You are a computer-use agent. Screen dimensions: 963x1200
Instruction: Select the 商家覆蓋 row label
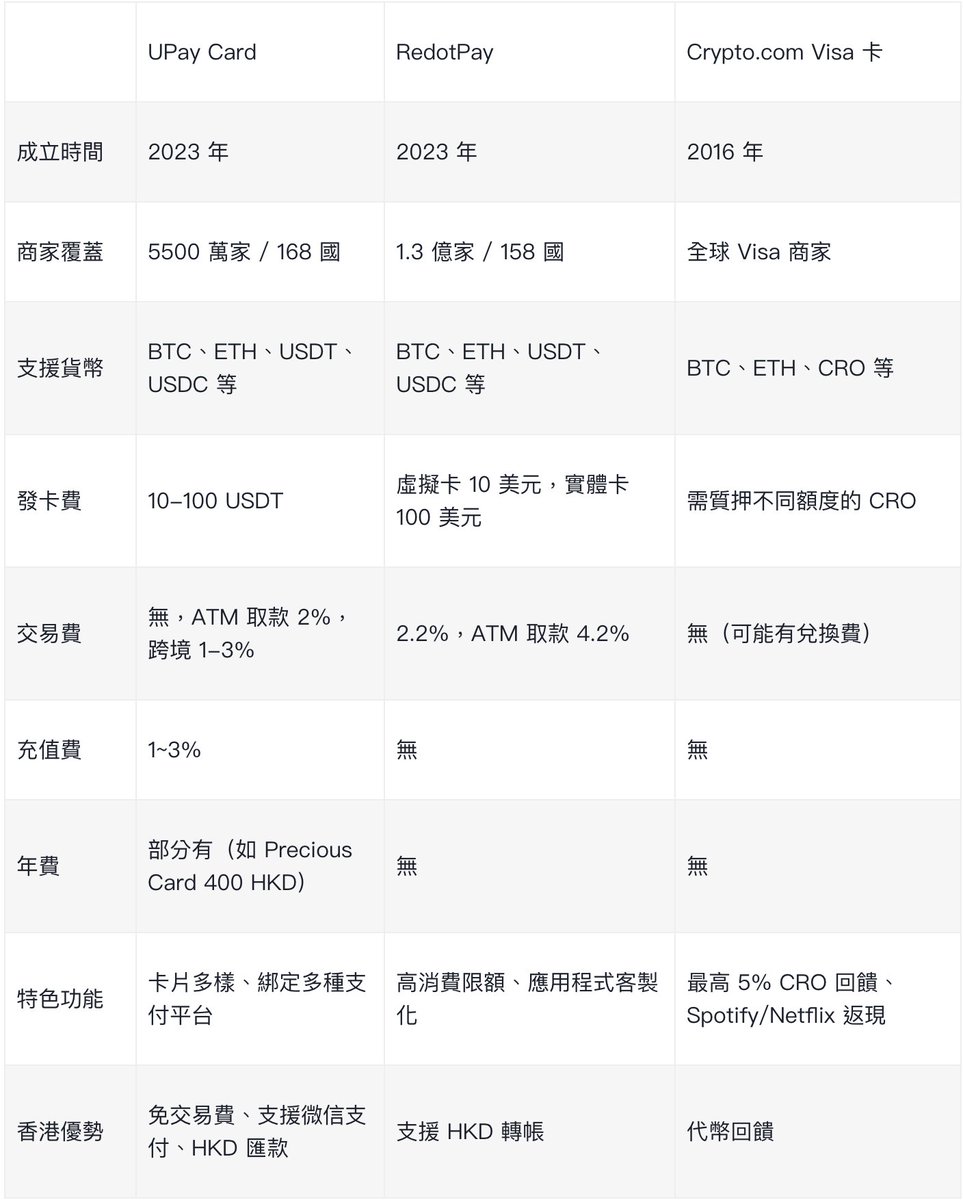(x=60, y=252)
